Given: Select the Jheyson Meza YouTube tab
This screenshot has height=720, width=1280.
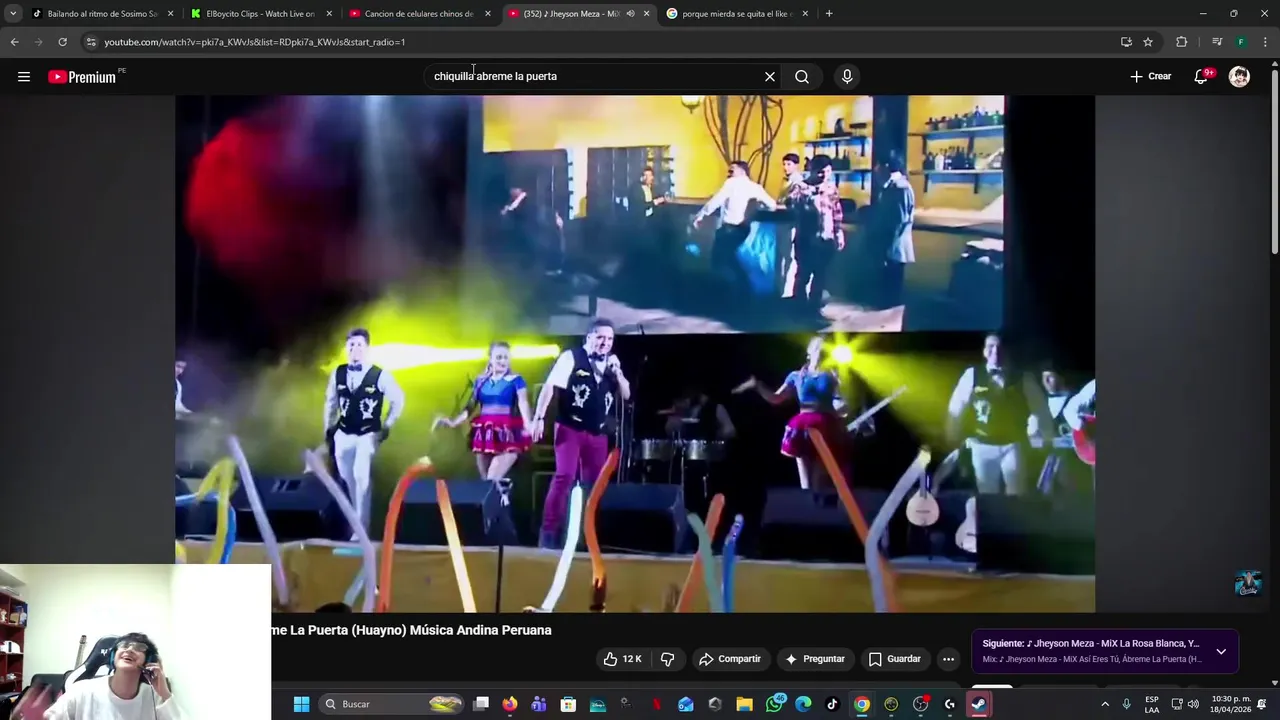Looking at the screenshot, I should point(570,14).
